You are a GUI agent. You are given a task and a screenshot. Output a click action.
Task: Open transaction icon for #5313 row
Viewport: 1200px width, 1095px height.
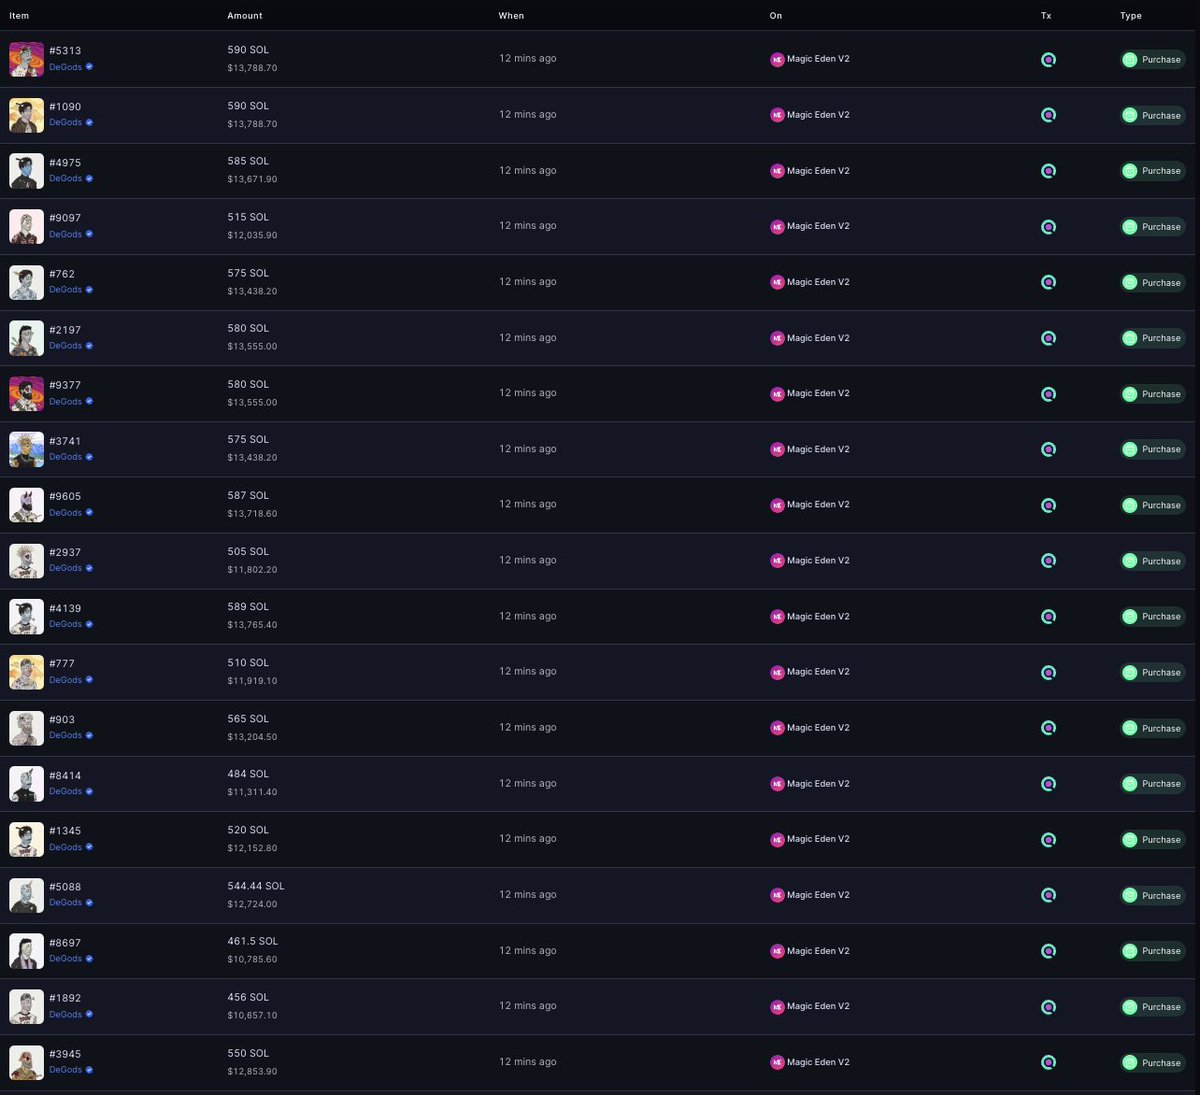click(1048, 59)
